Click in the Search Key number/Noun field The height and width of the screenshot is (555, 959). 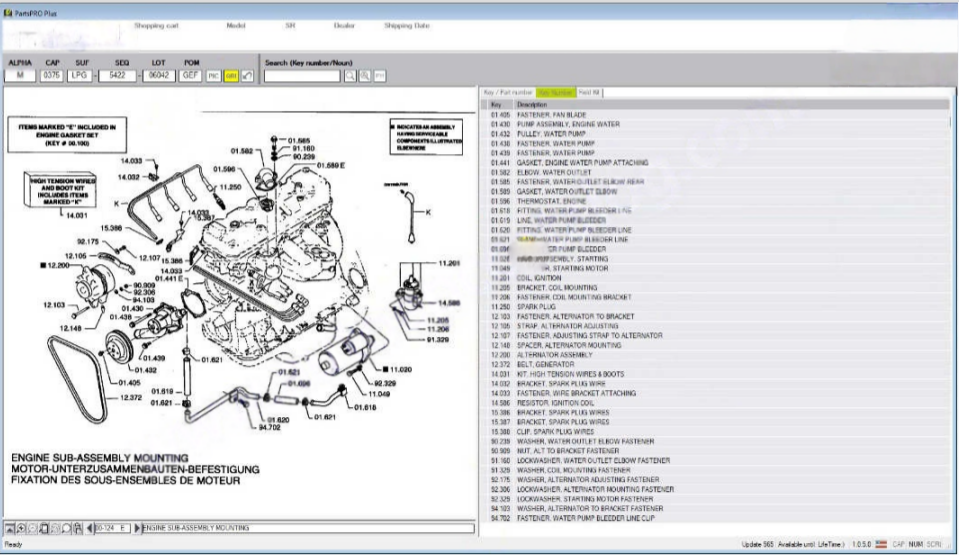[302, 76]
